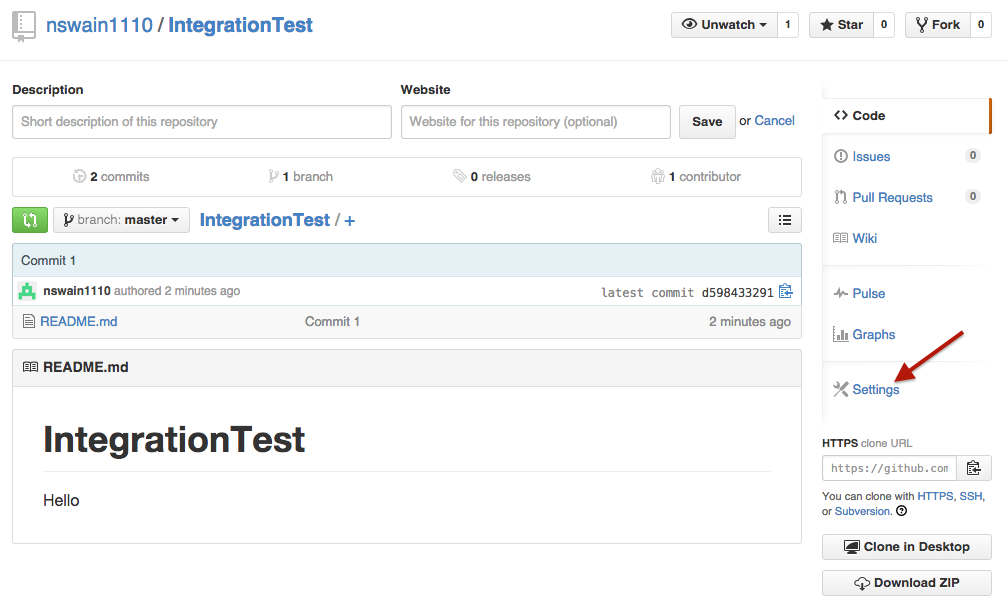Open the Graphs tab
The height and width of the screenshot is (611, 1007).
pos(873,335)
